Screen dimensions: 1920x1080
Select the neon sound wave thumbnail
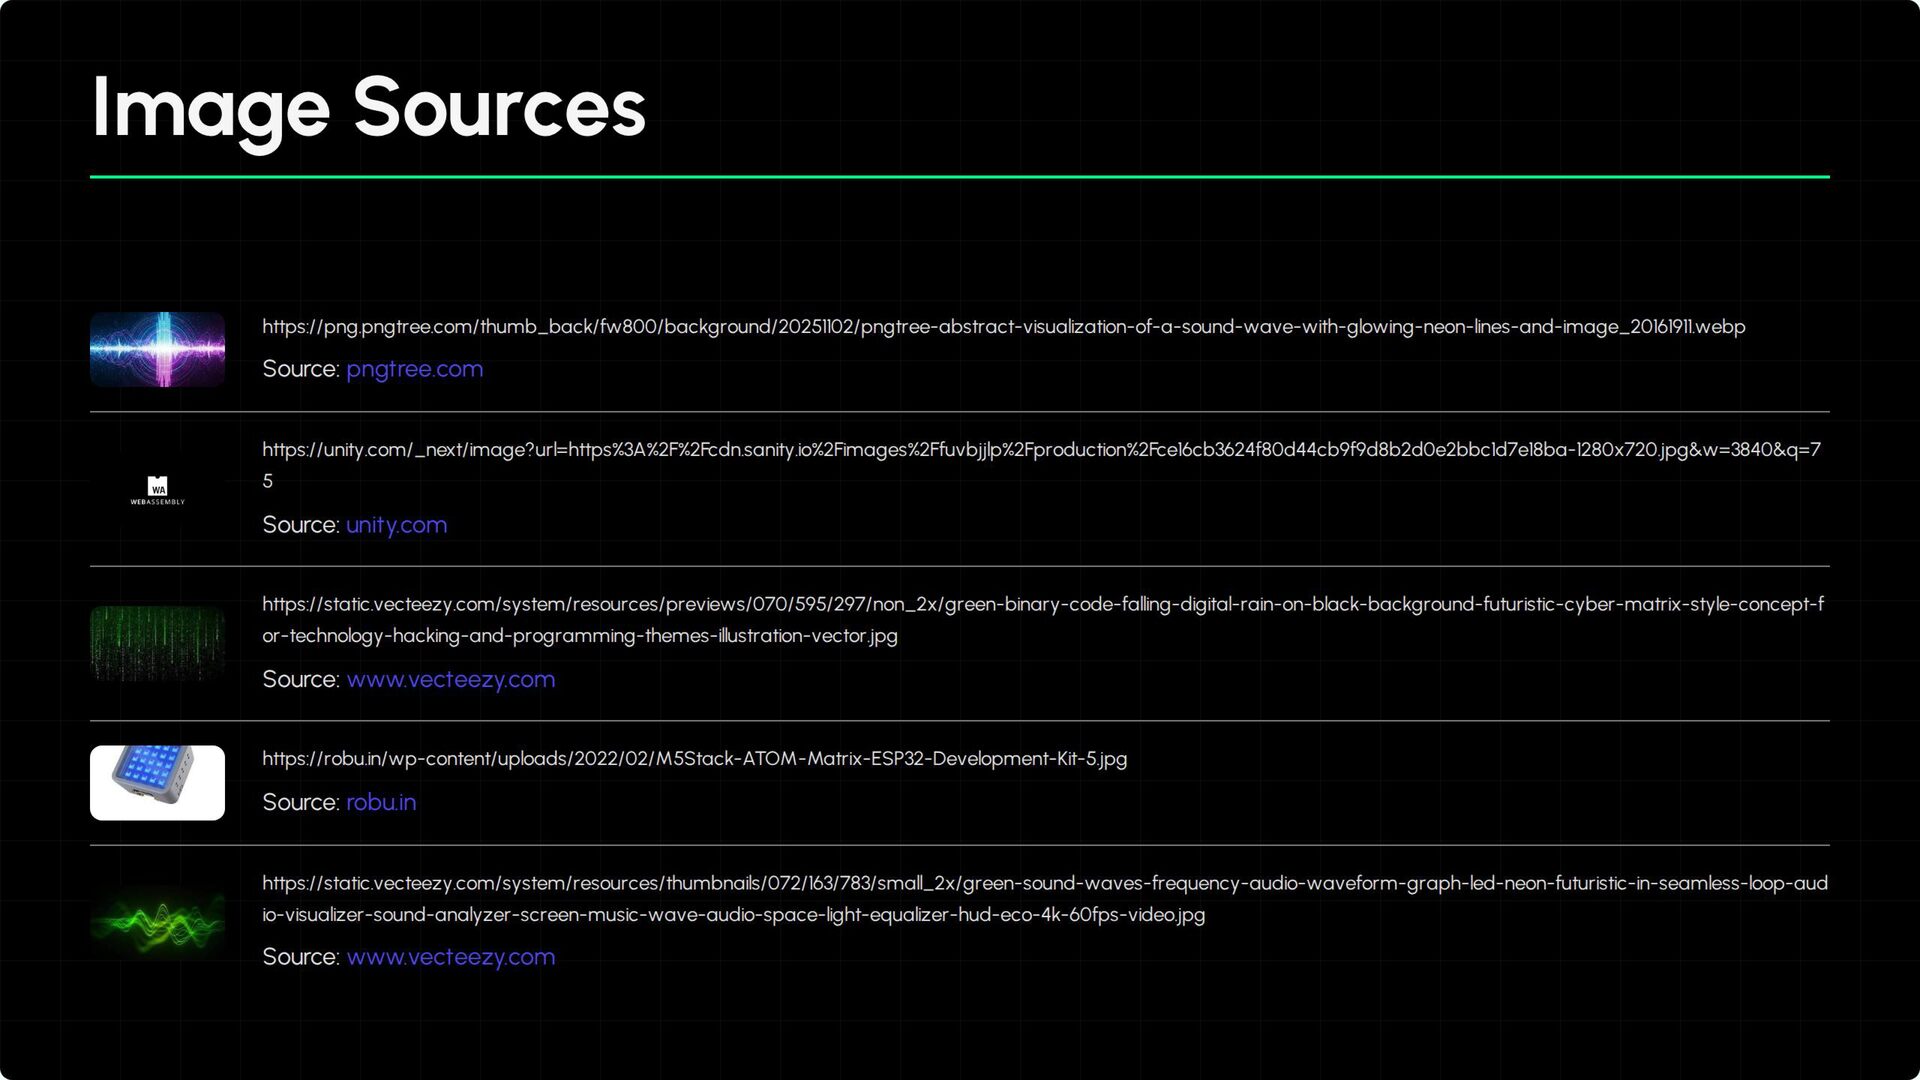click(x=157, y=350)
